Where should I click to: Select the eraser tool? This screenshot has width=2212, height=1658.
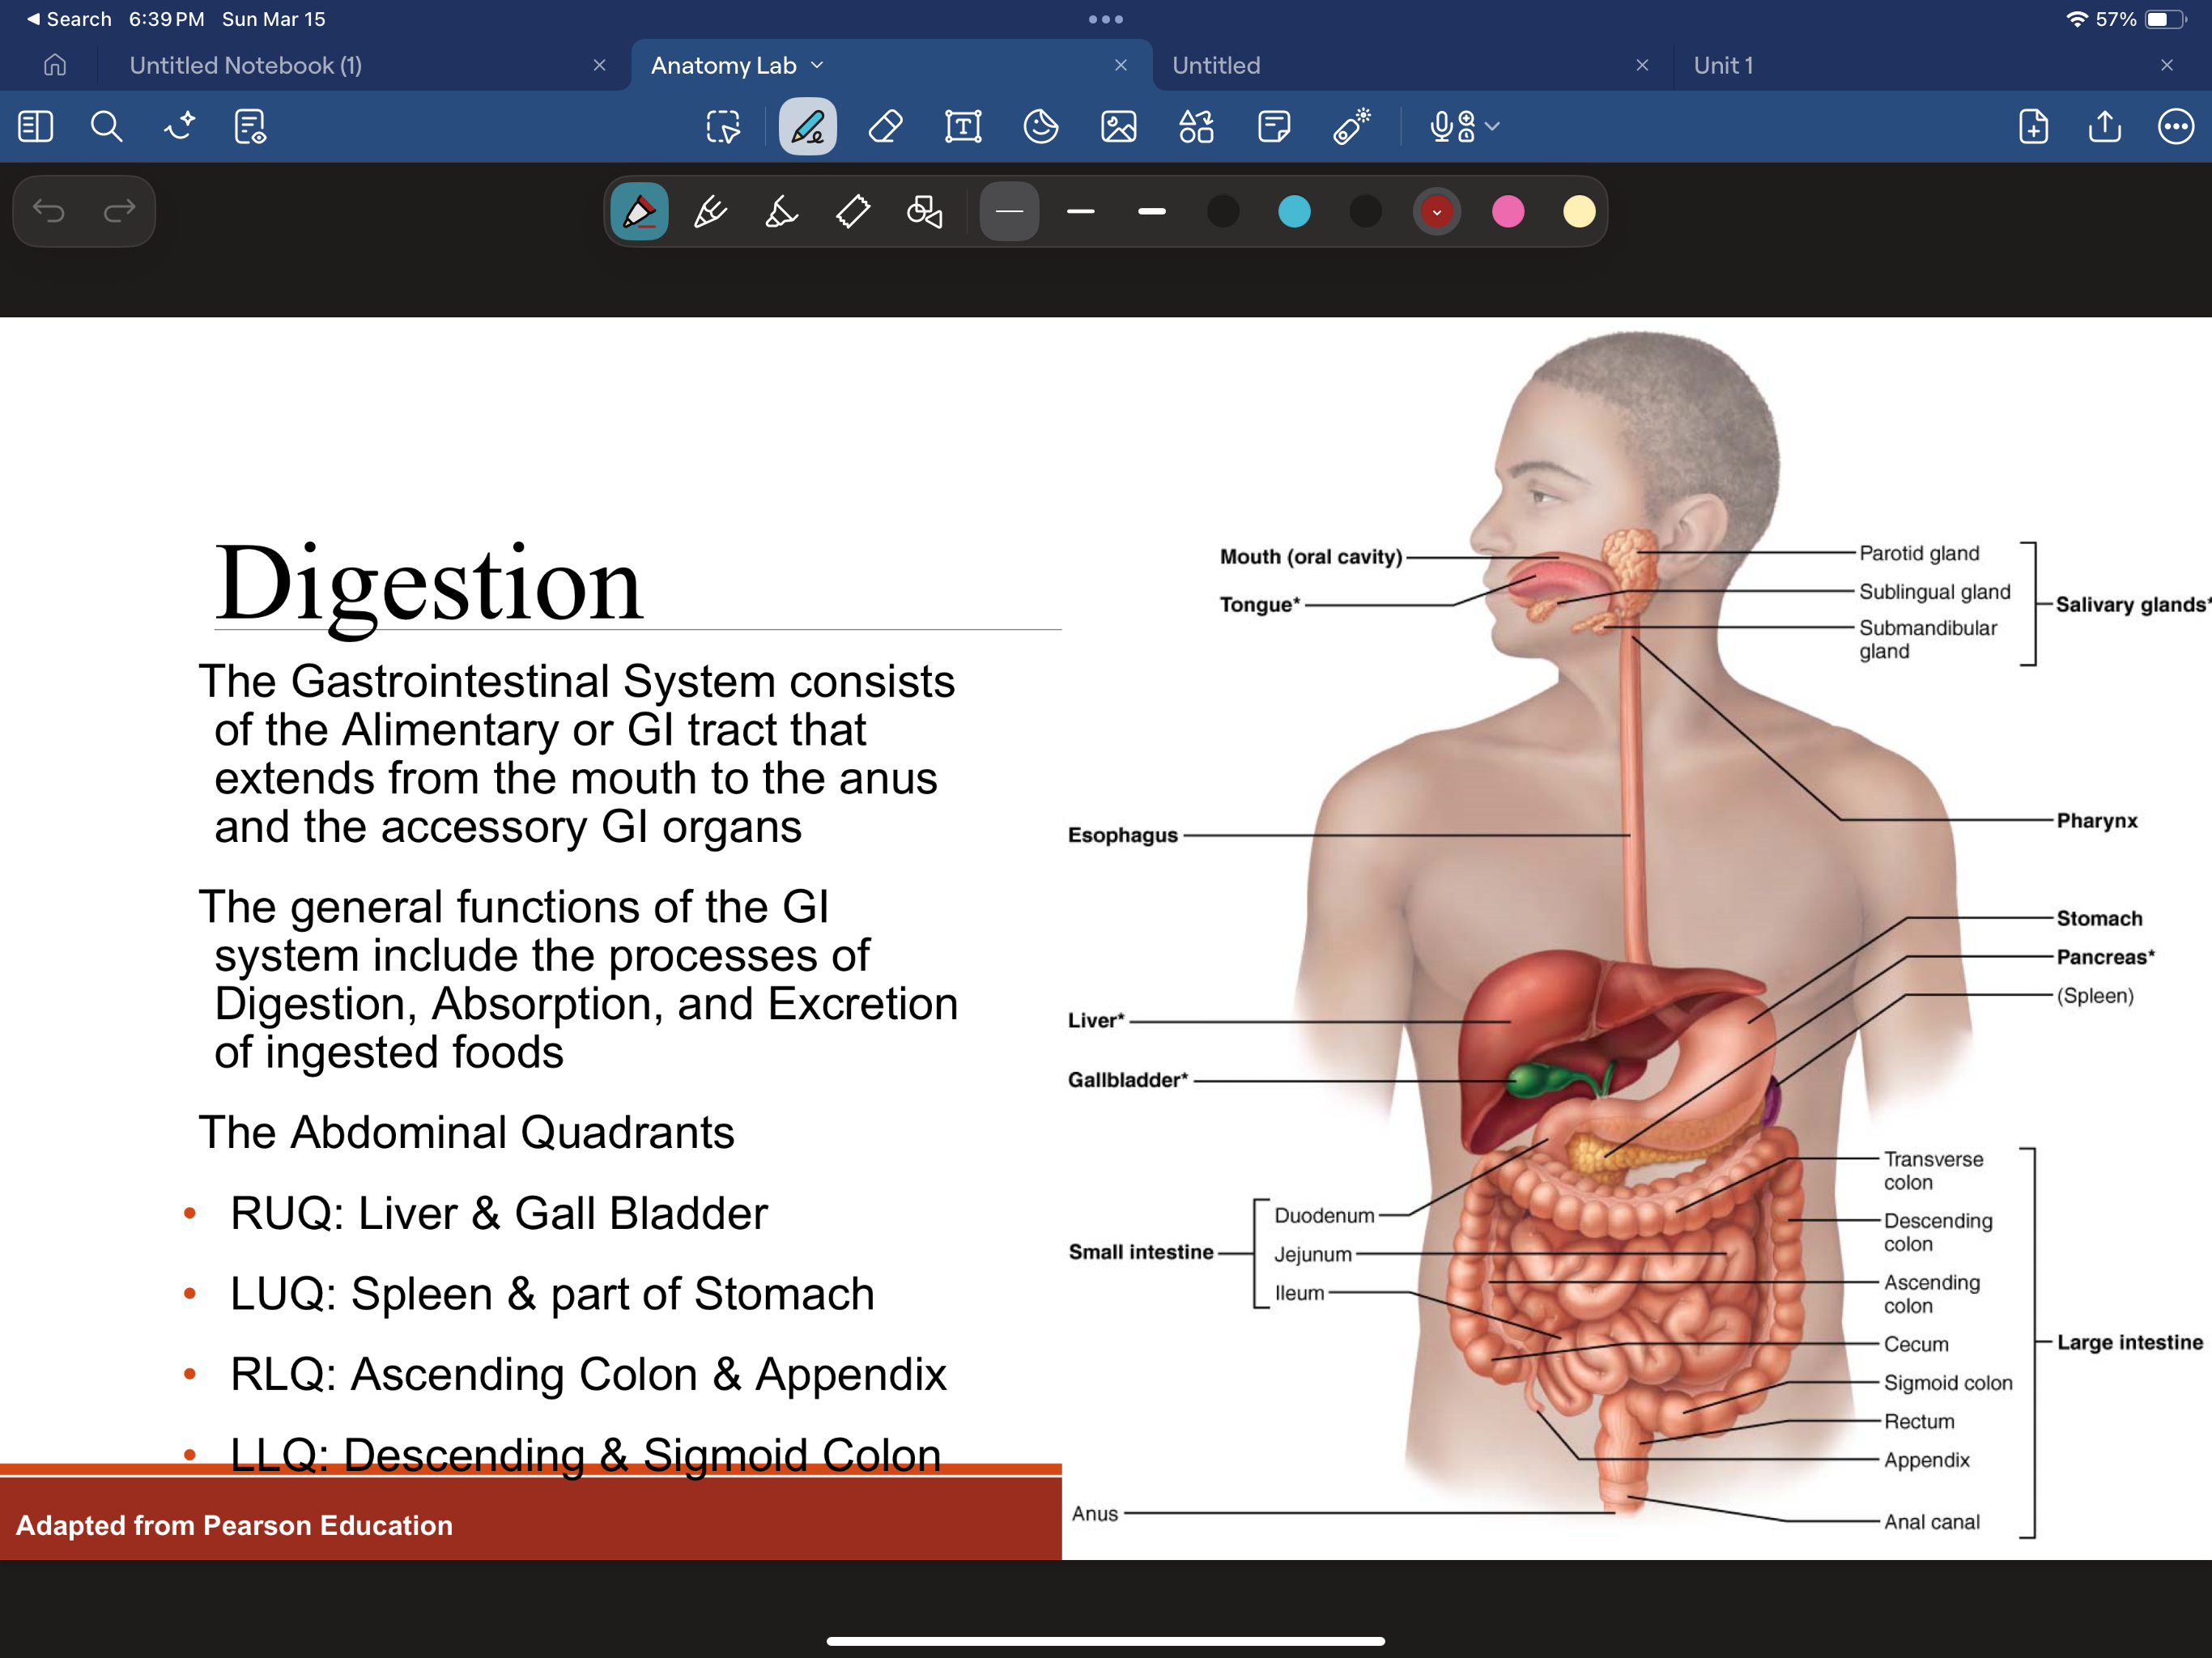pyautogui.click(x=885, y=127)
